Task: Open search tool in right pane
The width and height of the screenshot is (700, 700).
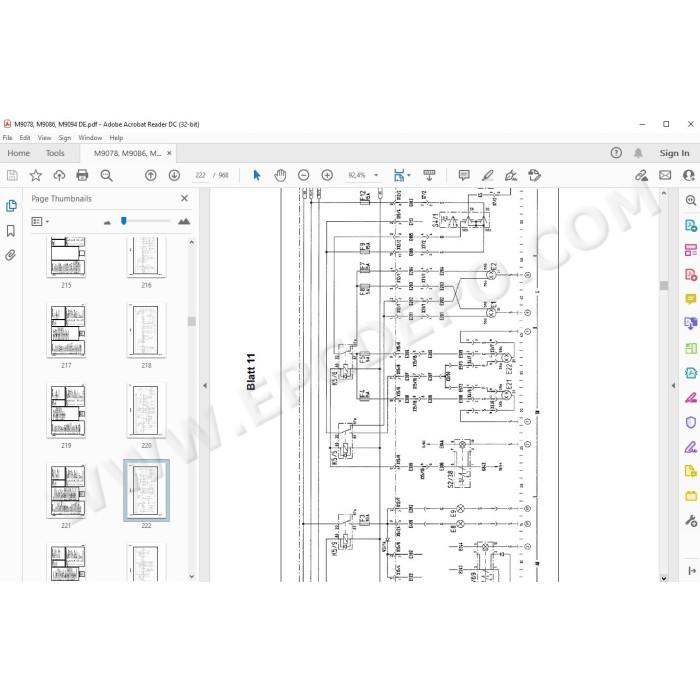Action: point(691,201)
